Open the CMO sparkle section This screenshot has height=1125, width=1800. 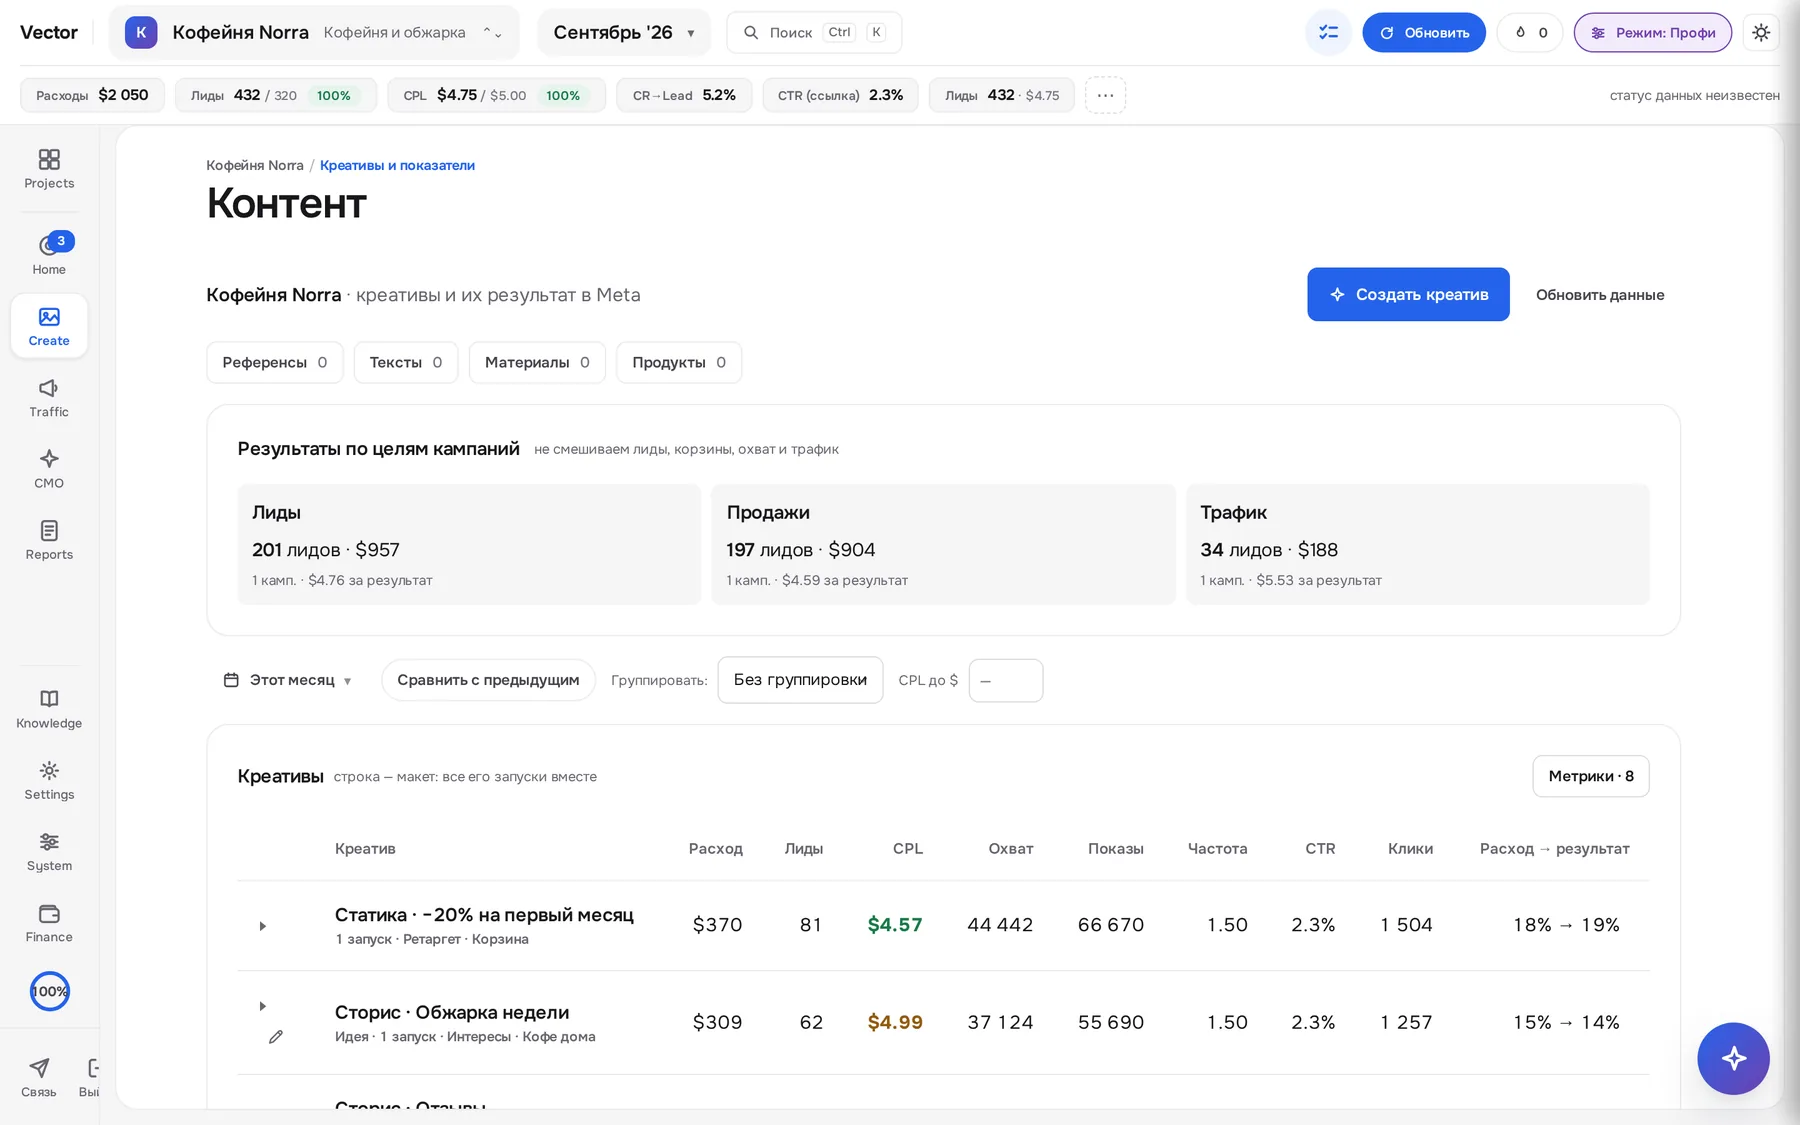(x=49, y=468)
